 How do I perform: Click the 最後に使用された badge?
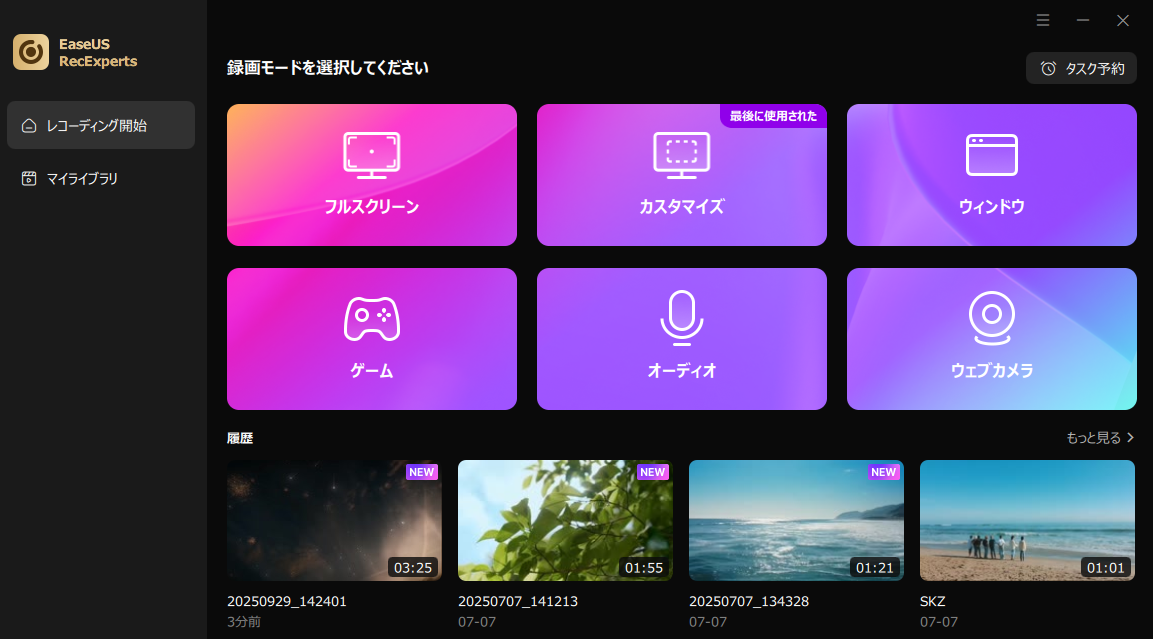pyautogui.click(x=773, y=116)
